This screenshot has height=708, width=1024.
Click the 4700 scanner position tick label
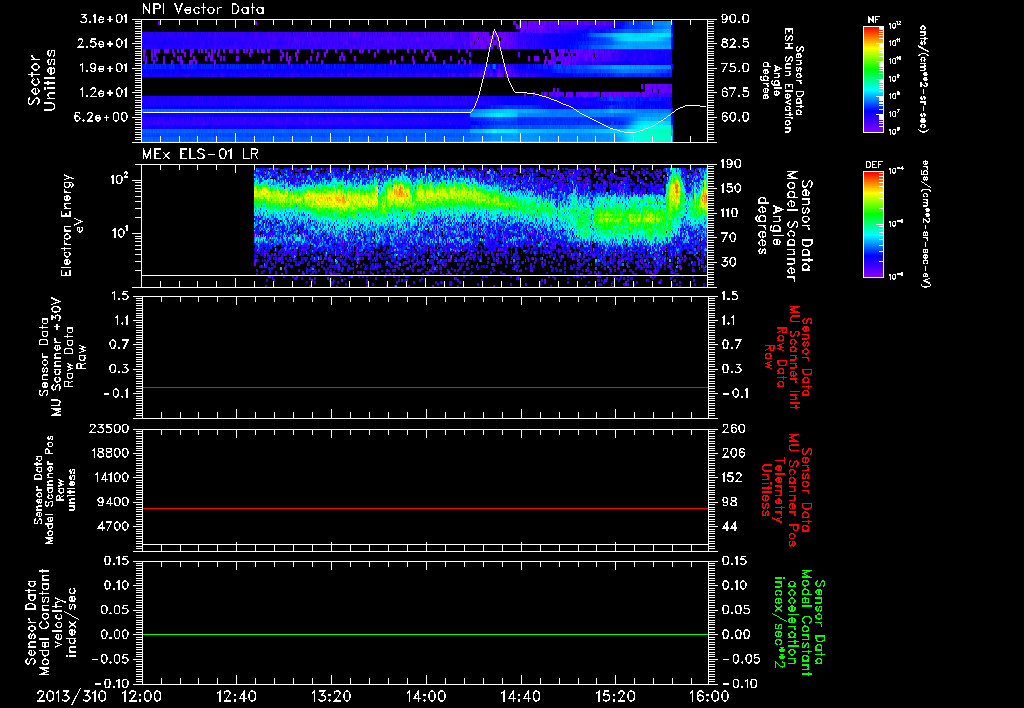(x=112, y=526)
